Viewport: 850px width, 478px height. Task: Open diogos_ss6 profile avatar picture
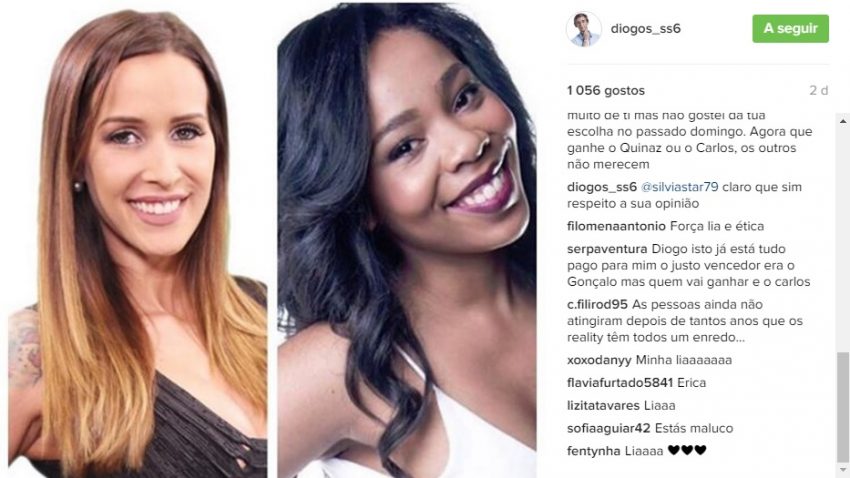(x=584, y=29)
